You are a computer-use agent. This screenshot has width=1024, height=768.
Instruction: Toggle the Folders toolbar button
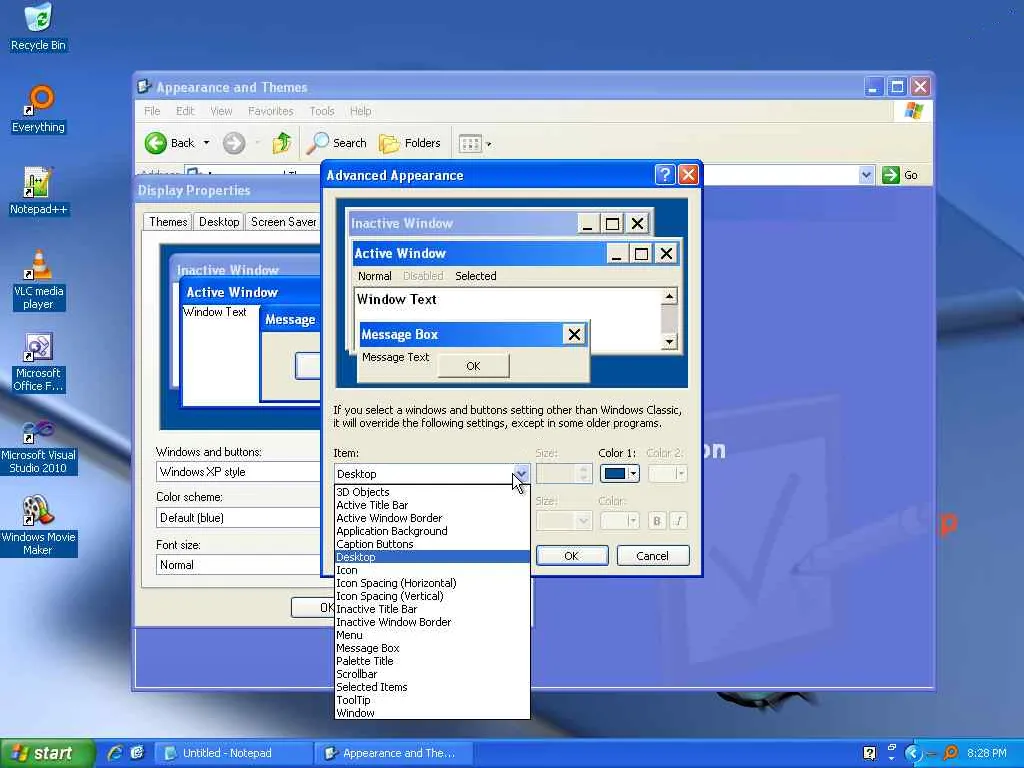tap(410, 143)
